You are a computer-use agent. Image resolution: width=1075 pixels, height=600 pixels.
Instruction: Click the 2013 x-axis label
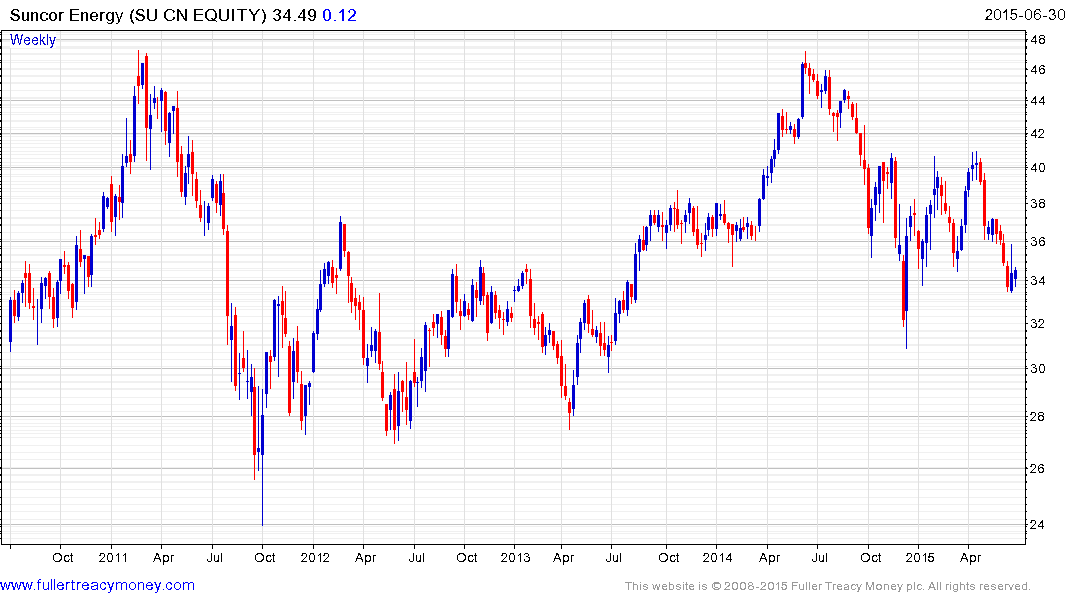515,557
